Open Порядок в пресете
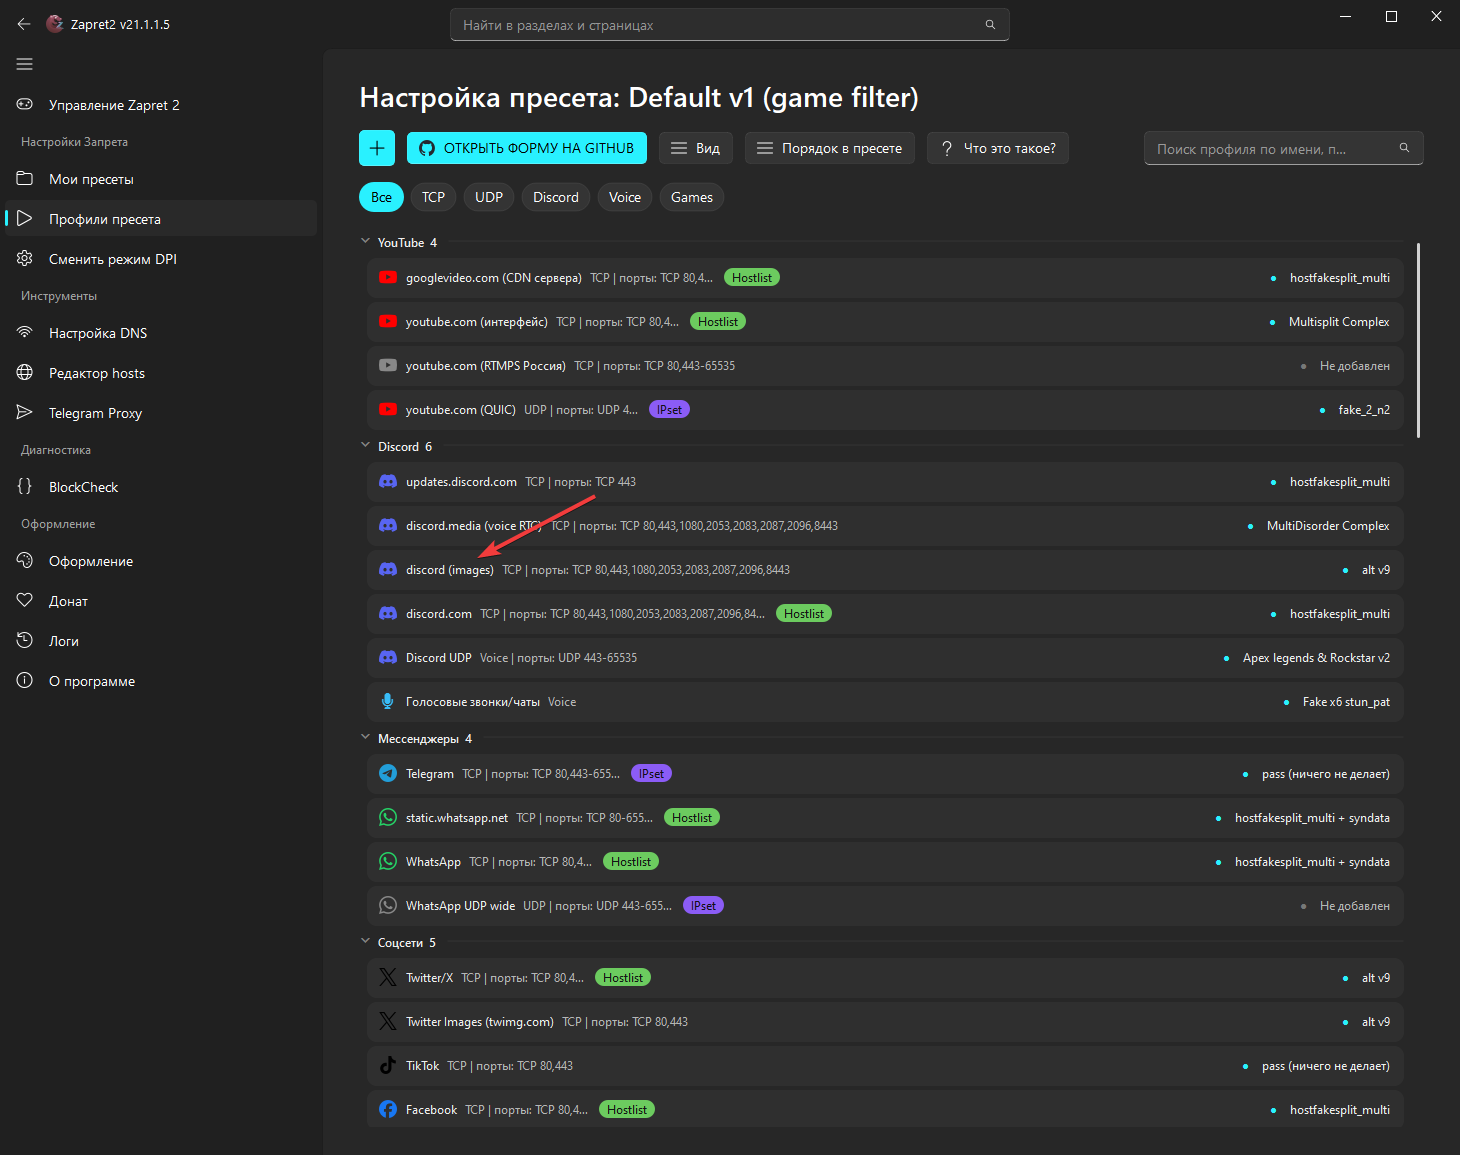The image size is (1460, 1155). (x=830, y=148)
